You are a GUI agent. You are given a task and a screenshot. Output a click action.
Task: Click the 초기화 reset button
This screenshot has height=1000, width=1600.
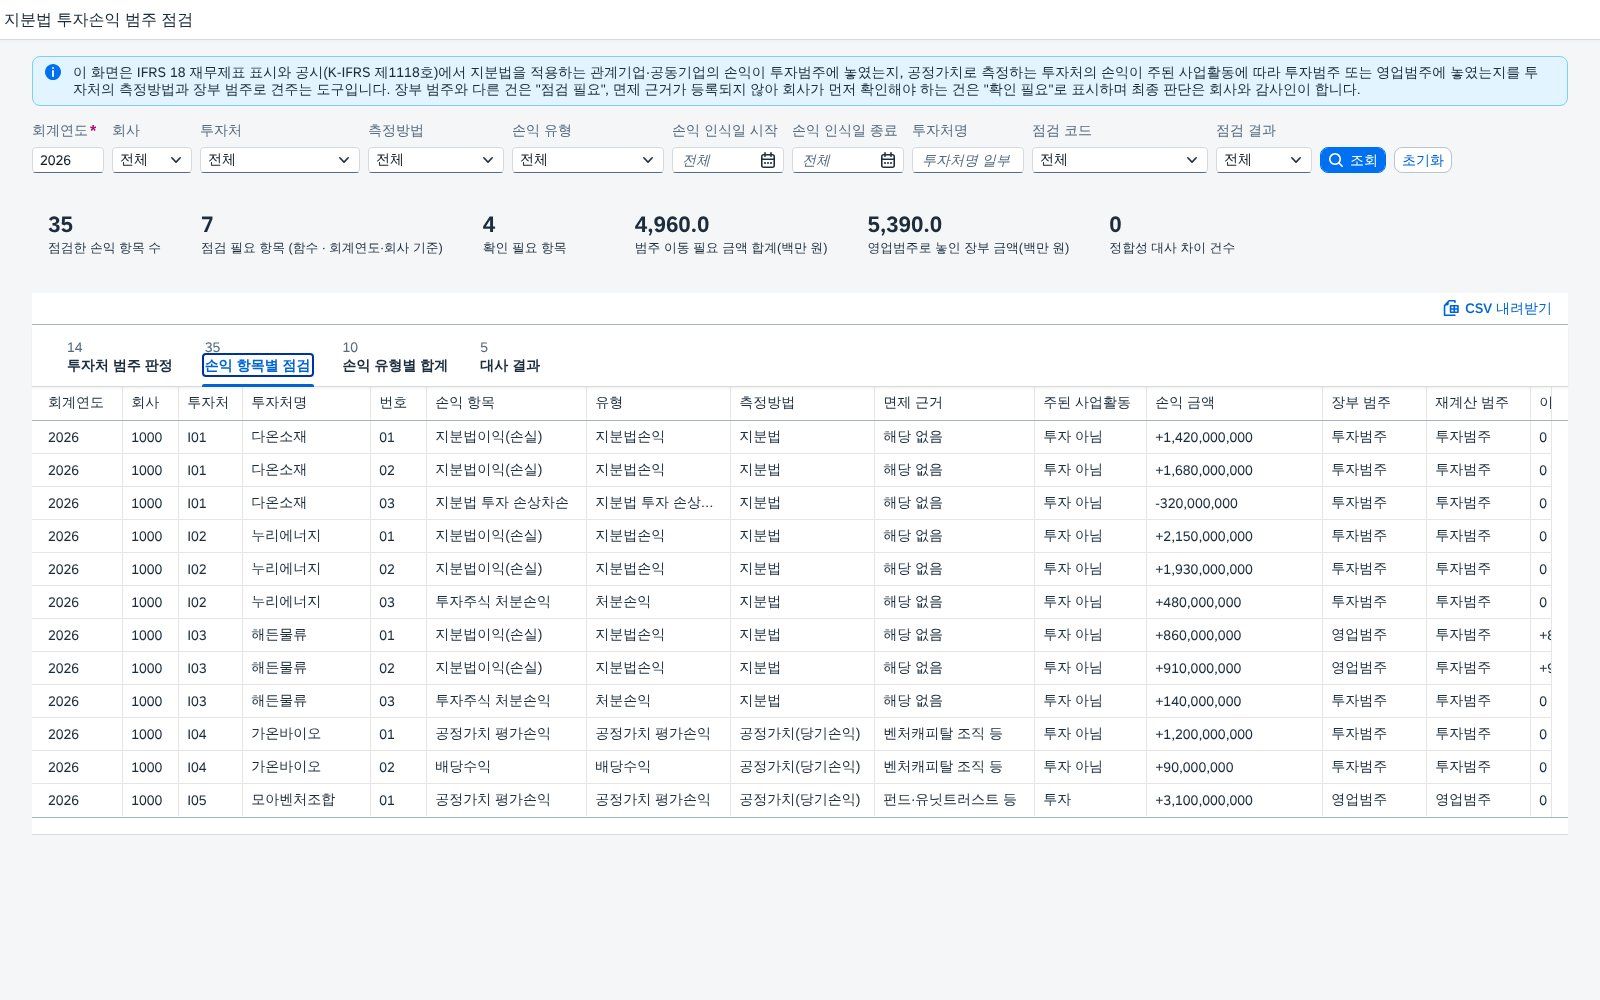(1423, 160)
